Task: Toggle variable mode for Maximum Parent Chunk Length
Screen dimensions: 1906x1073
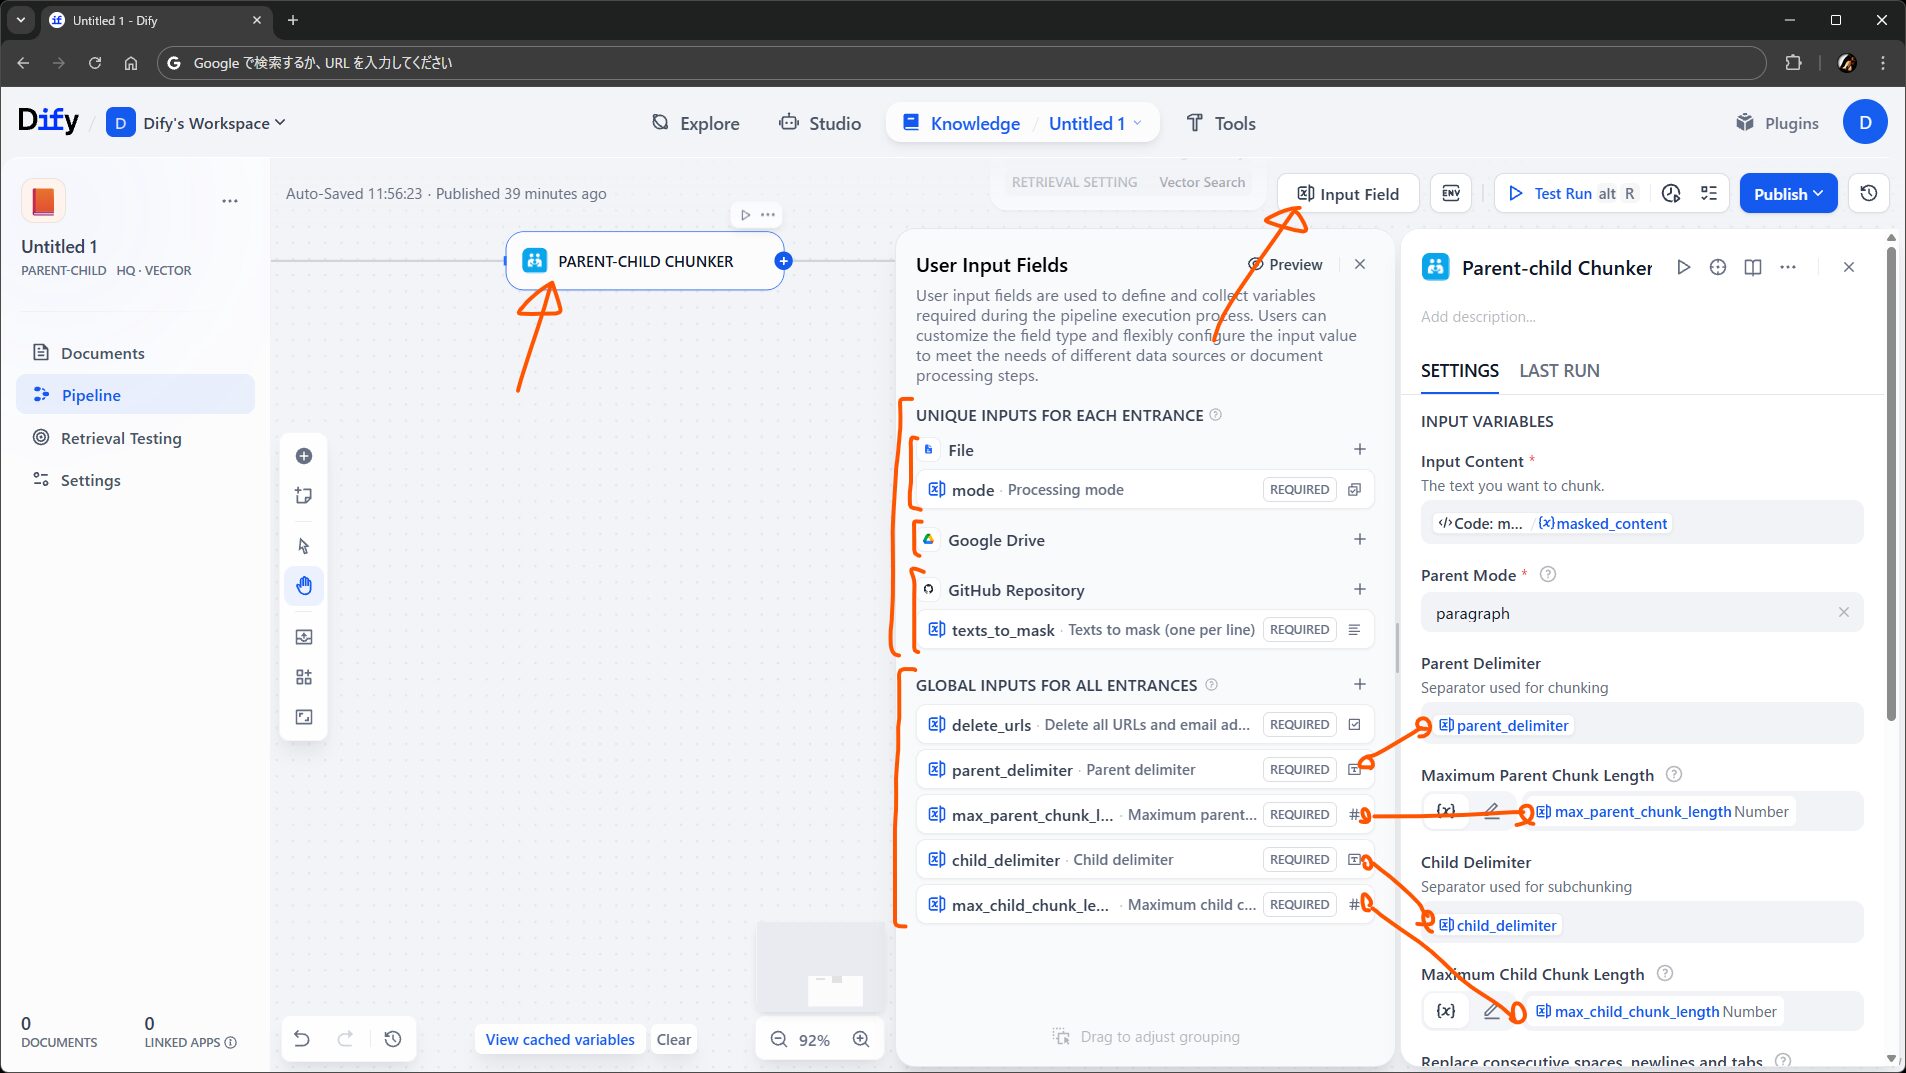Action: point(1446,811)
